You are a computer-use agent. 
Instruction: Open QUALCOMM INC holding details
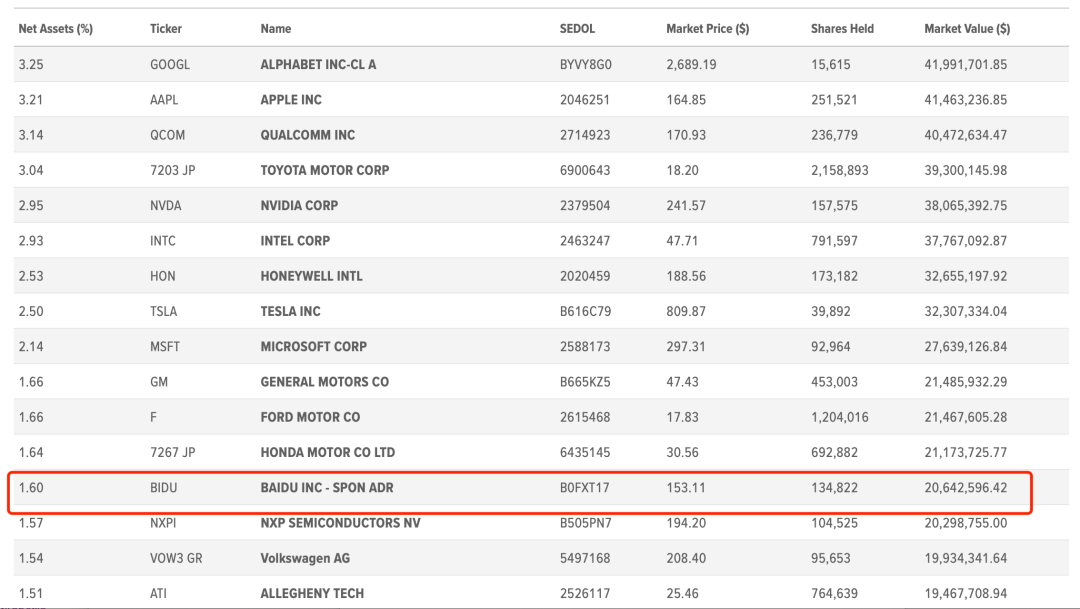coord(307,135)
